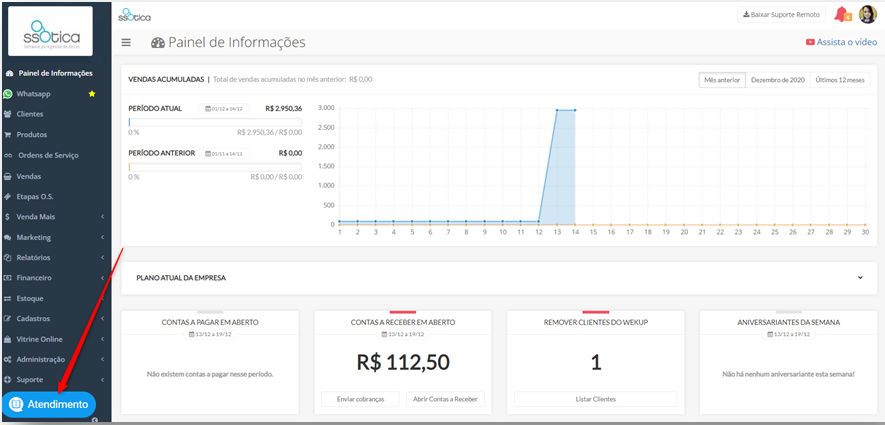Click Contas a Receber date range badge
The width and height of the screenshot is (885, 425).
(x=403, y=334)
